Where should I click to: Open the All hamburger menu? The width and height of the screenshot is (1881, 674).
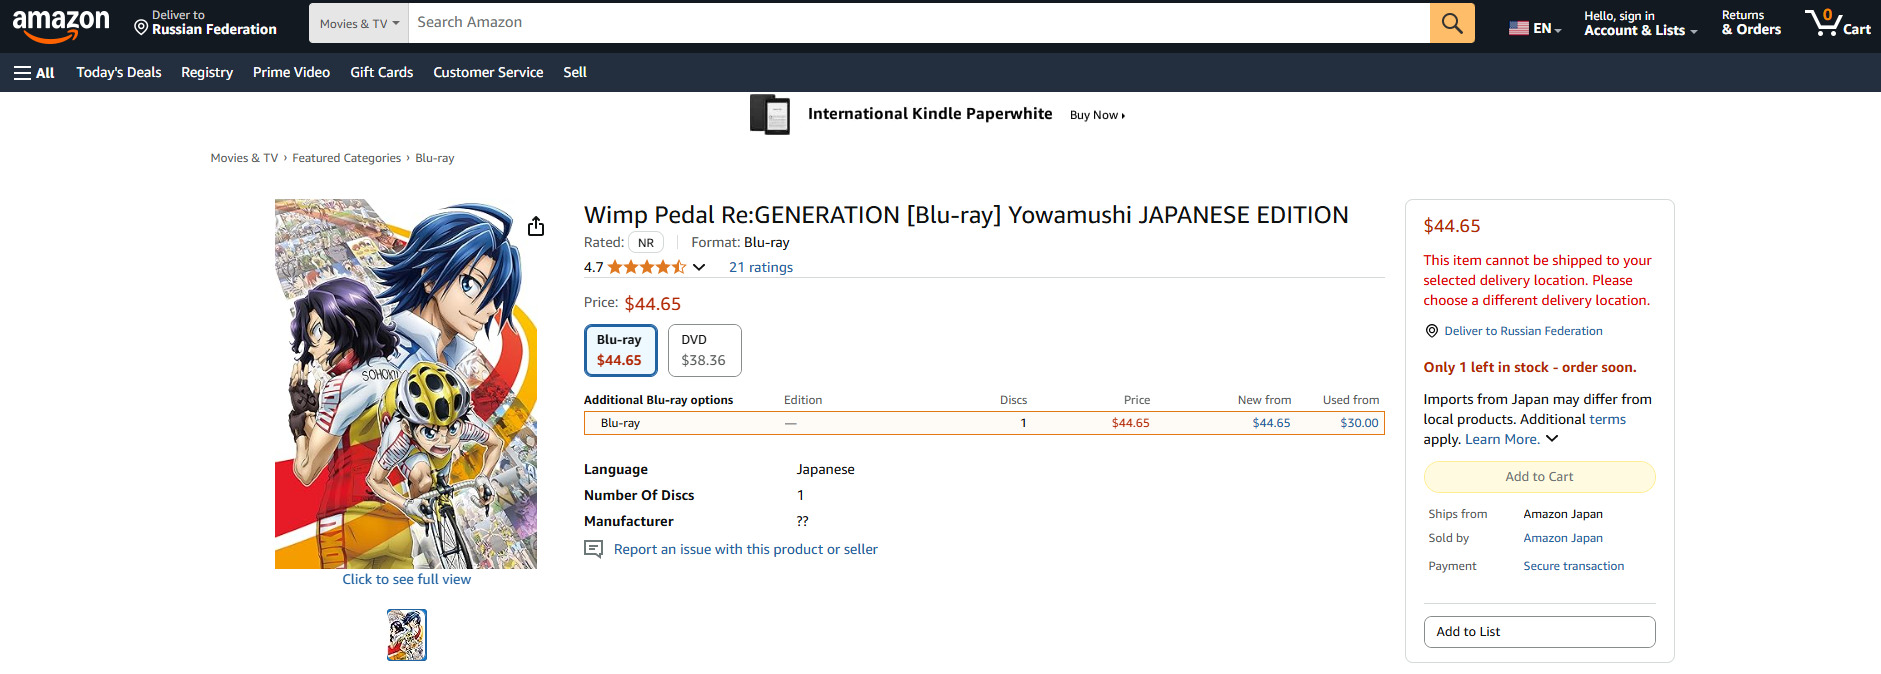tap(34, 73)
